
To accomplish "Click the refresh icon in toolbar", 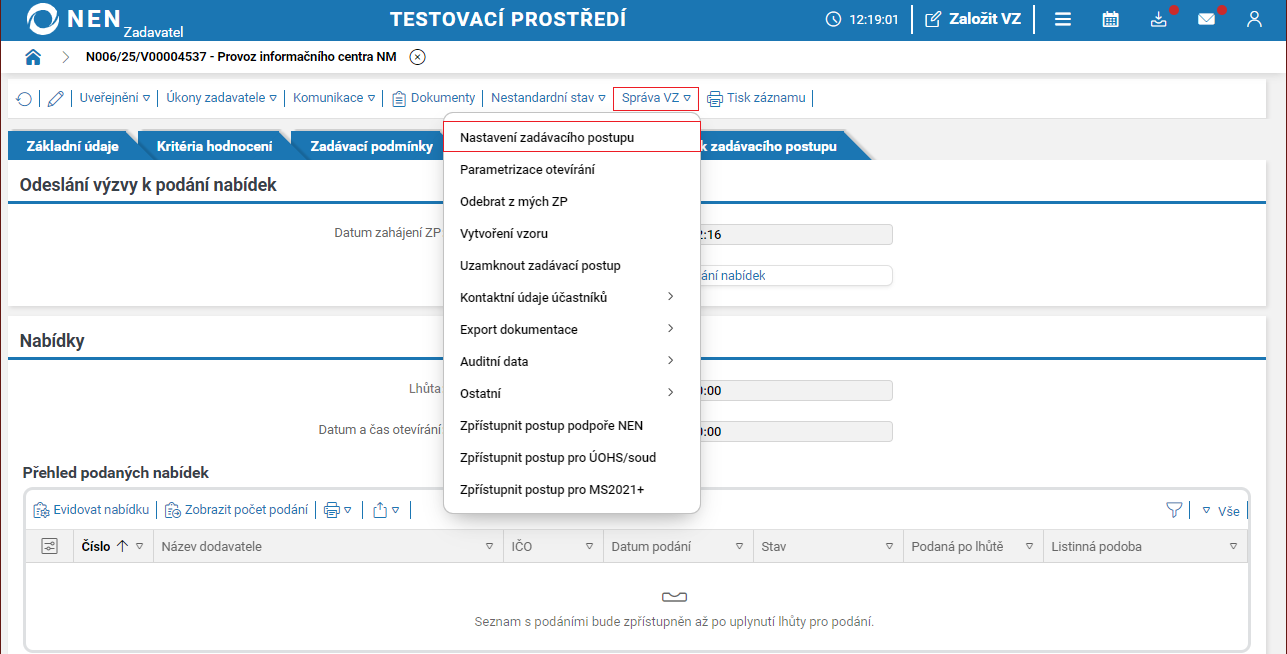I will tap(24, 98).
